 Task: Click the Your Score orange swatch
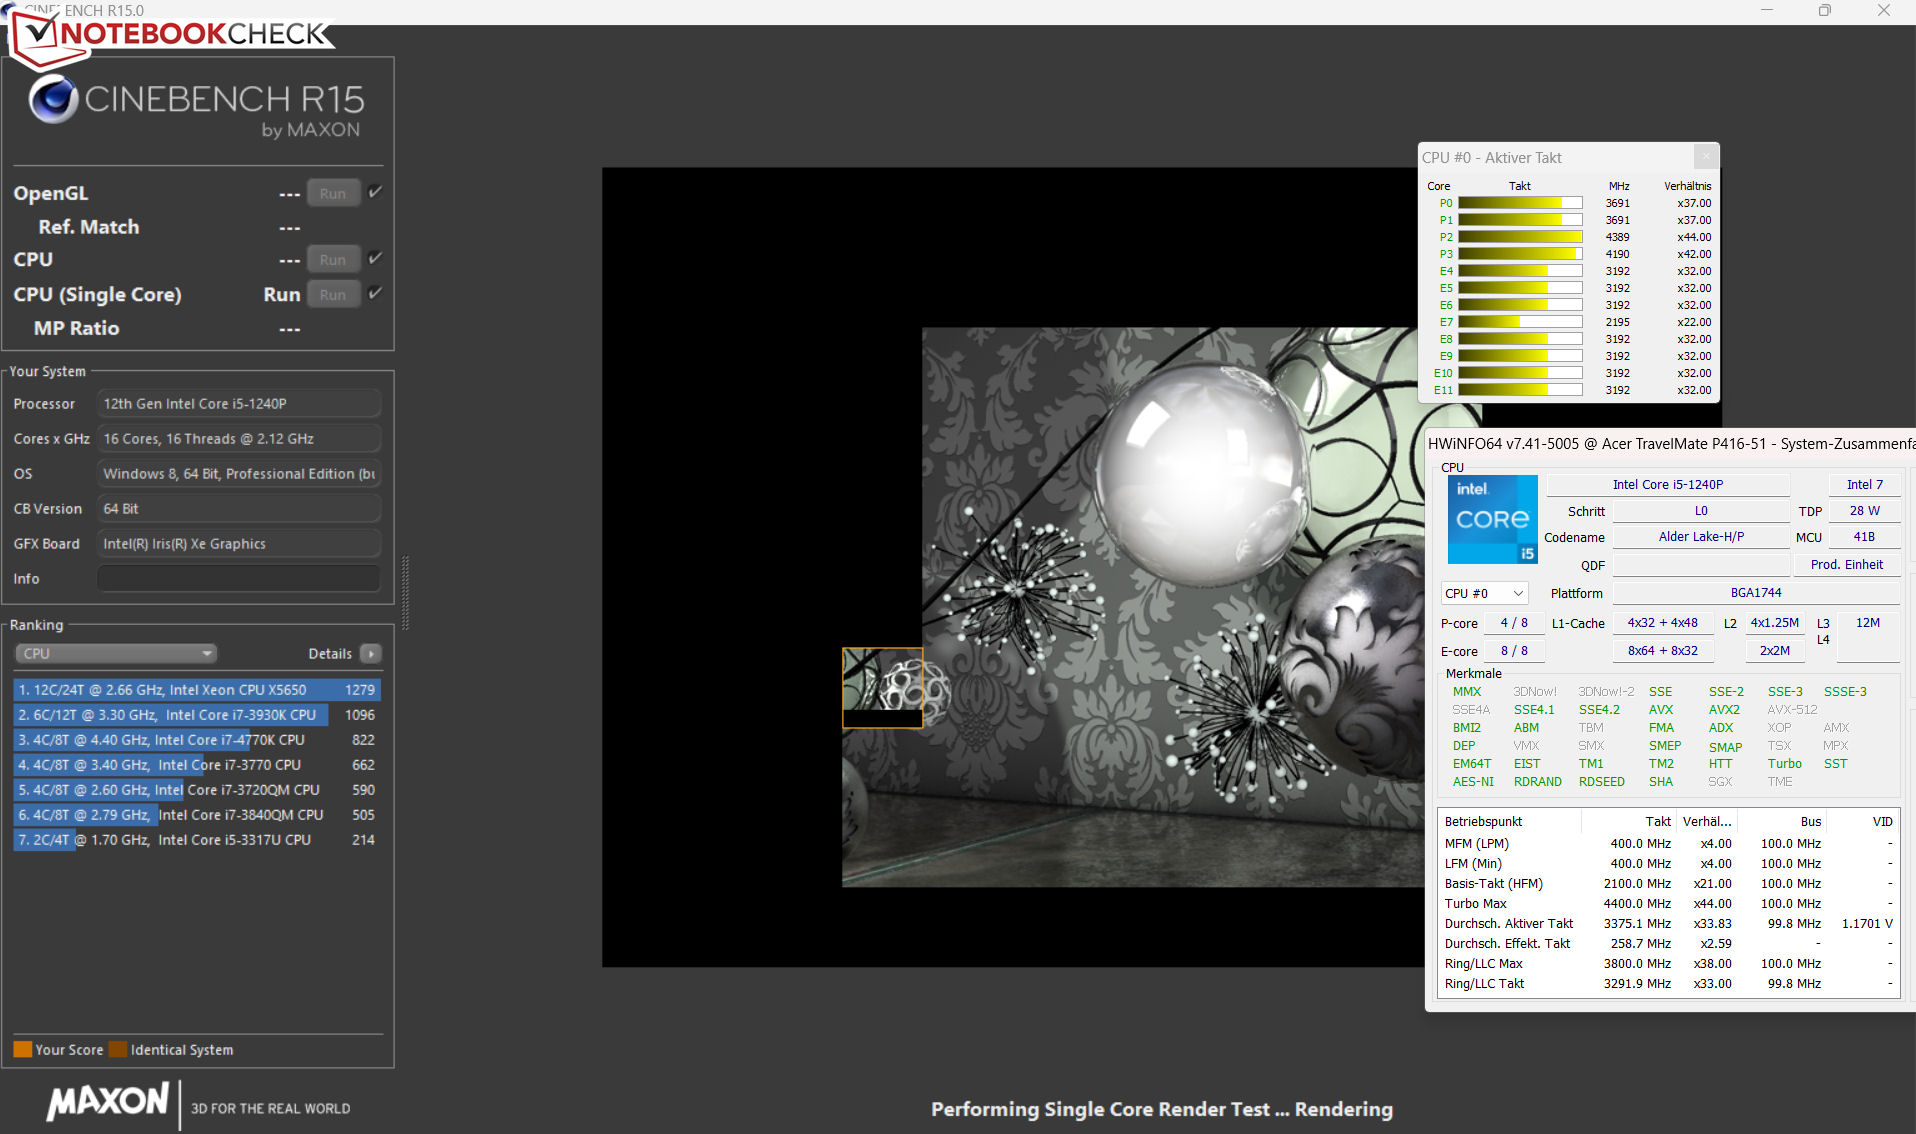[22, 1049]
